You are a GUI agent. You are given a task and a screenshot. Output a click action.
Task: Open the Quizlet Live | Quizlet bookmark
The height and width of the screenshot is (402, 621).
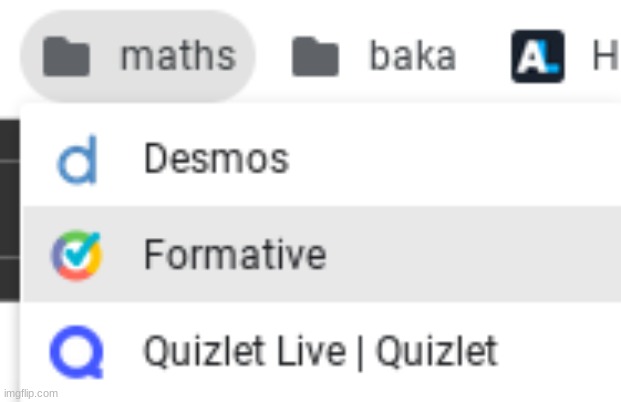(x=320, y=351)
